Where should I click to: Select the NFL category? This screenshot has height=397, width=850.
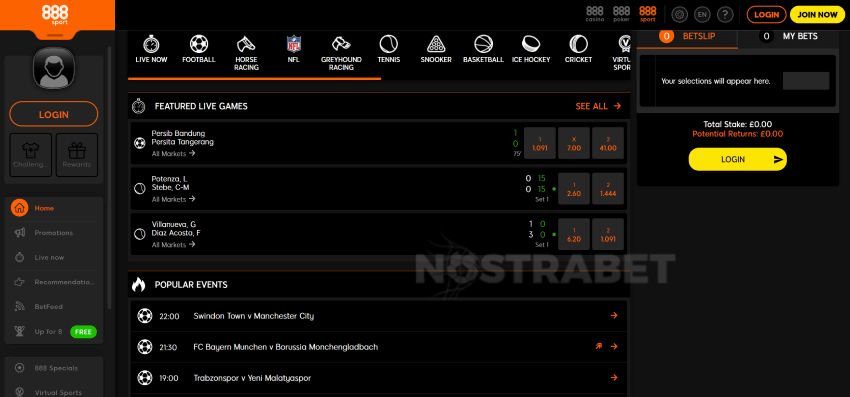pyautogui.click(x=293, y=49)
